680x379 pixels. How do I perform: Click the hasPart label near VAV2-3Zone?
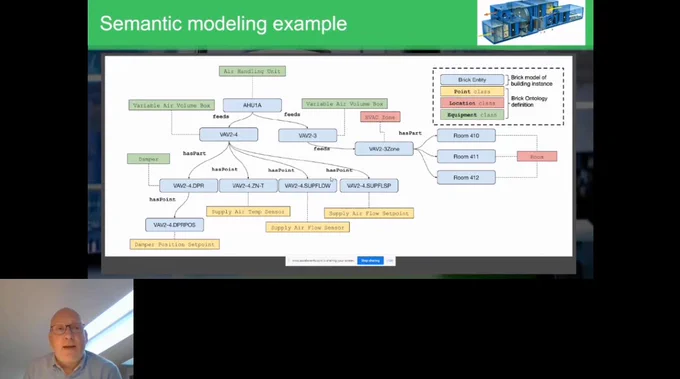tap(410, 133)
